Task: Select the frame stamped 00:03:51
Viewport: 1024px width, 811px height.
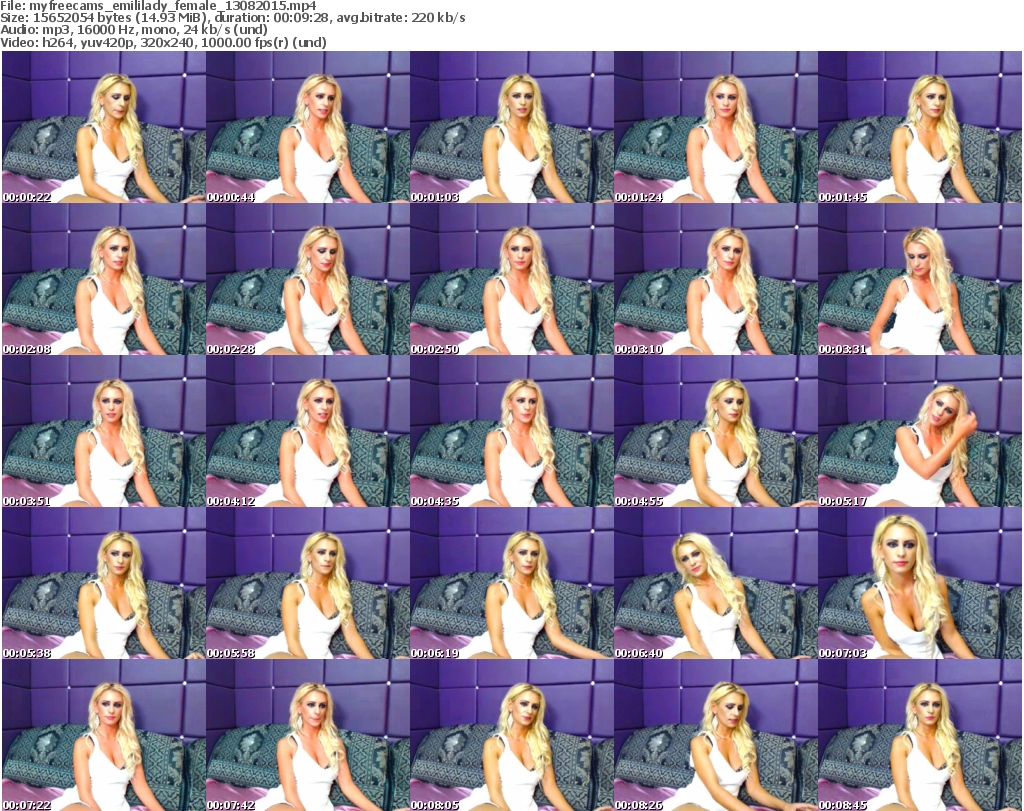Action: coord(104,431)
